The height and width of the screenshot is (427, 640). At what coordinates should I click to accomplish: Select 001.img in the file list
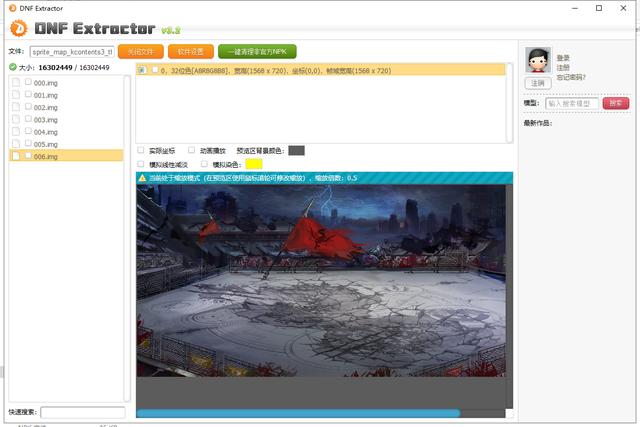click(46, 95)
